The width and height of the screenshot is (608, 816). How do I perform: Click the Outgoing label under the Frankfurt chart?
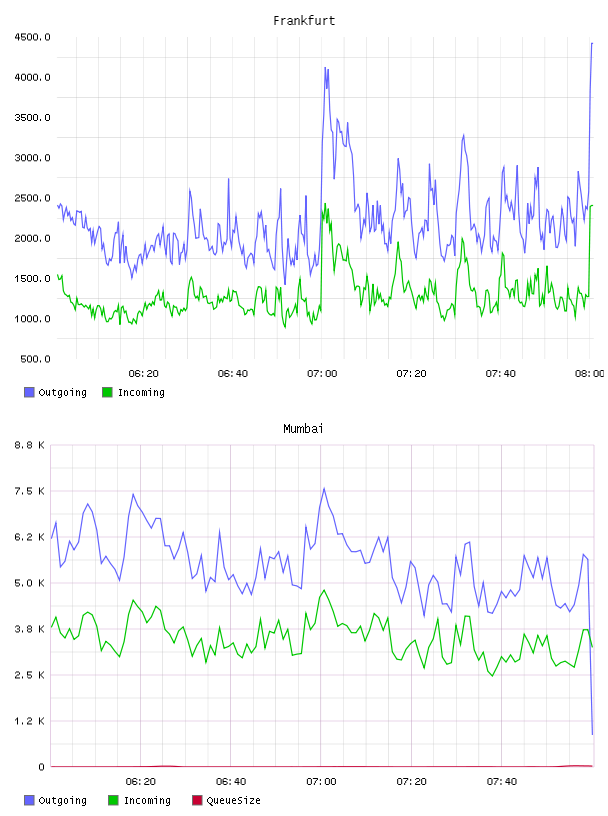point(62,392)
